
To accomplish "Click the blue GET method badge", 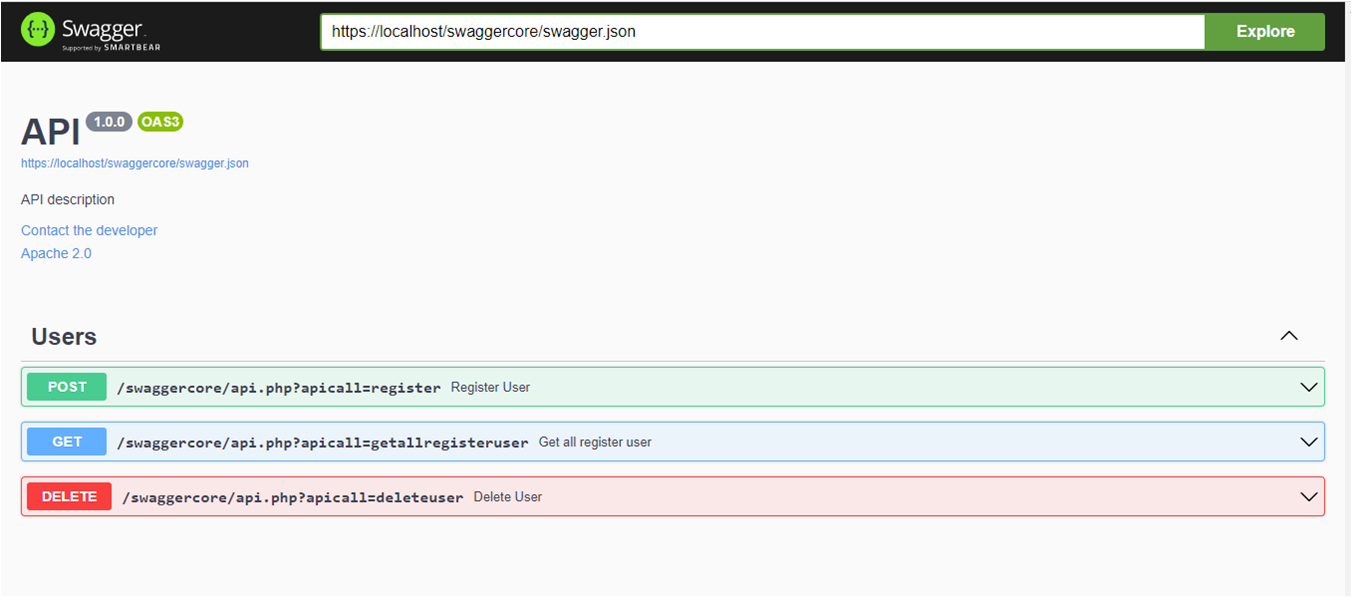I will click(x=66, y=441).
